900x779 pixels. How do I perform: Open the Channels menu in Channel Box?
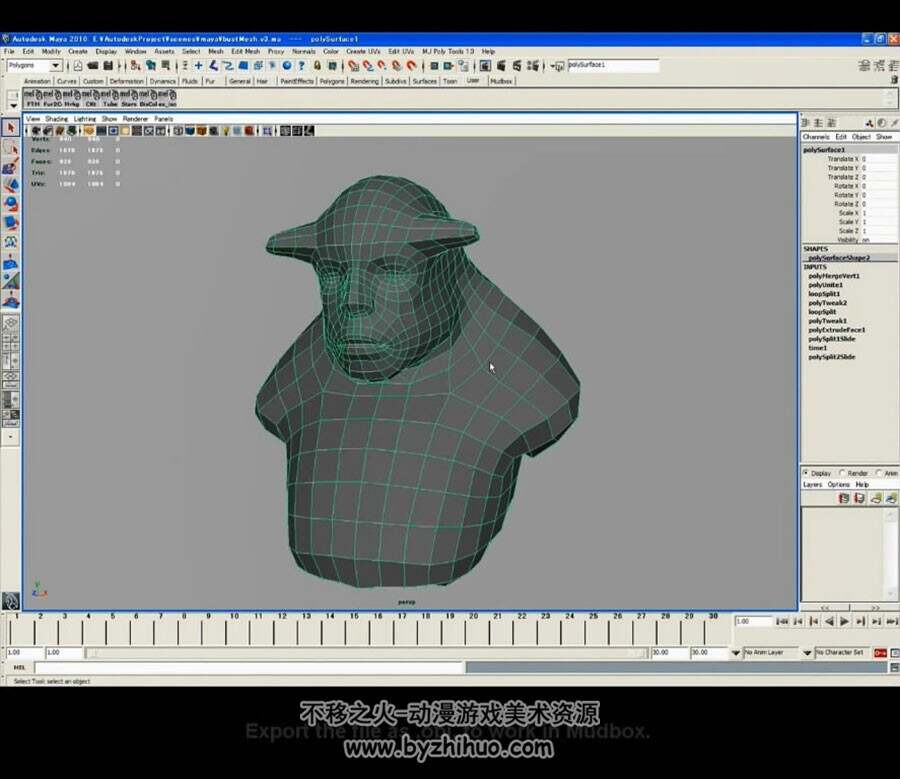pos(816,137)
